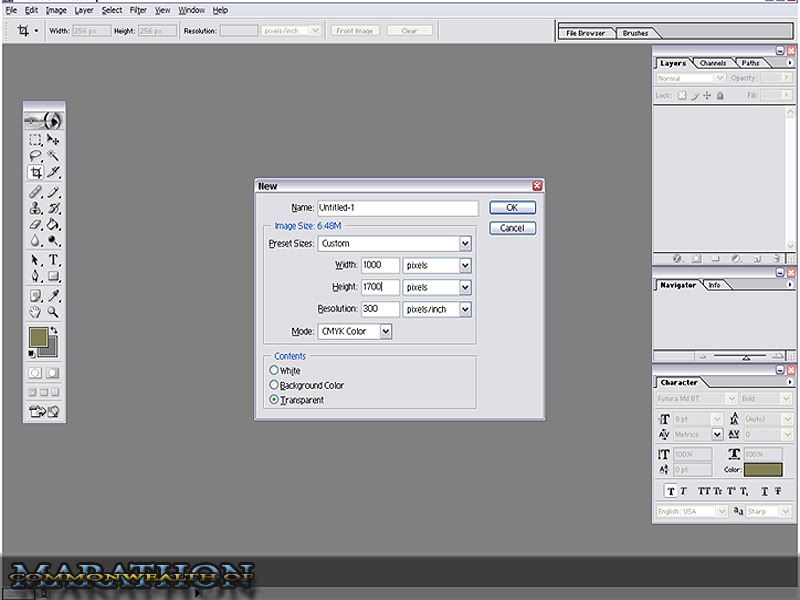
Task: Select the Magic Wand tool
Action: (x=54, y=156)
